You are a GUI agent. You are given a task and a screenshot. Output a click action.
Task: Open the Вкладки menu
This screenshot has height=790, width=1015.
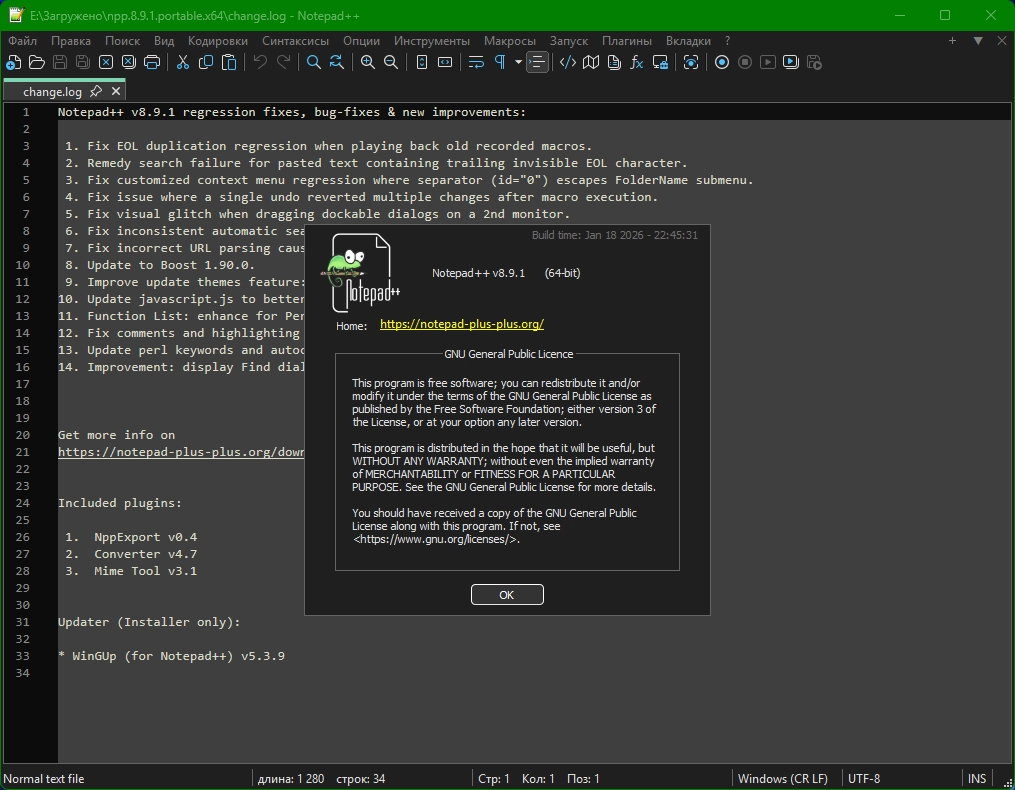688,40
